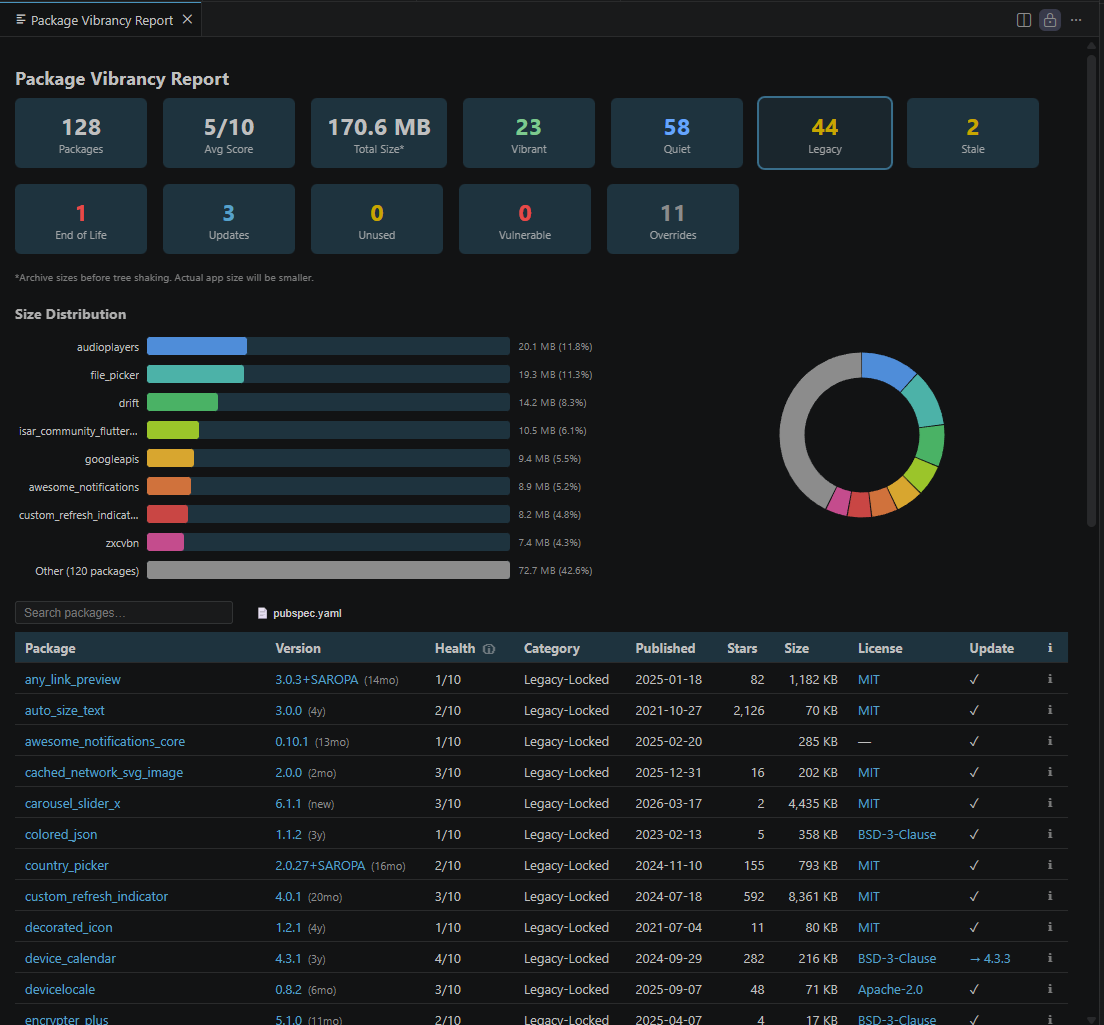The height and width of the screenshot is (1025, 1104).
Task: Close the Package Vibrancy Report tab
Action: (x=187, y=20)
